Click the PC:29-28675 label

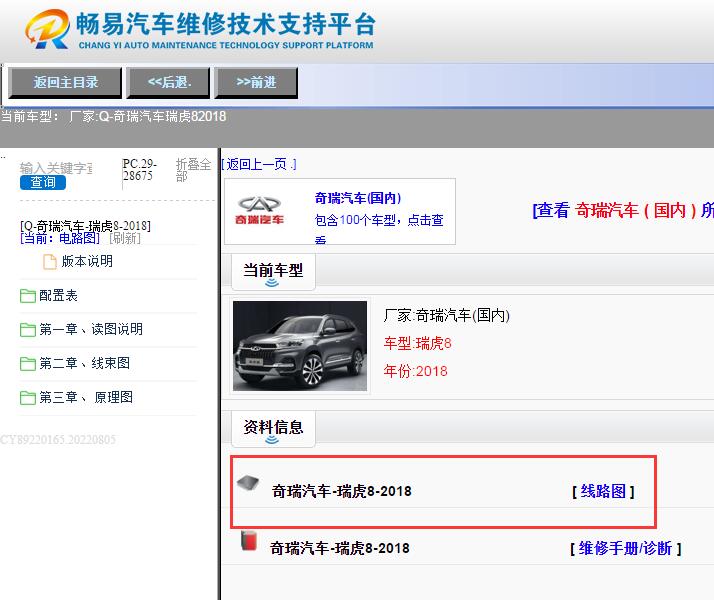pos(139,170)
